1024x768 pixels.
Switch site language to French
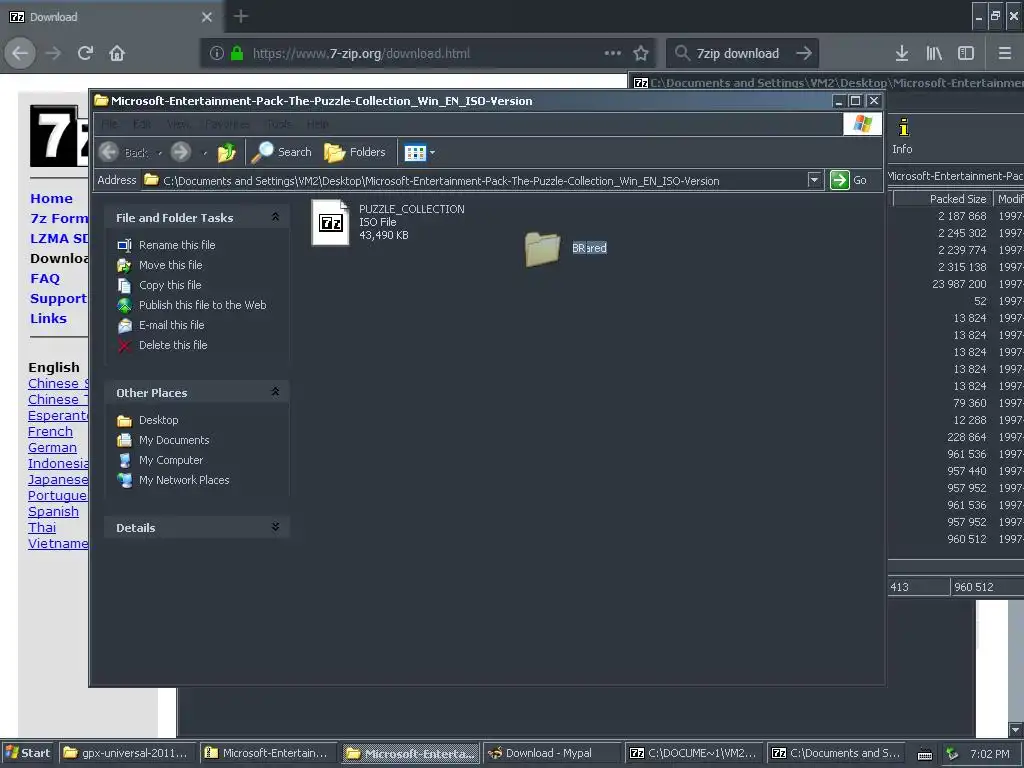50,432
